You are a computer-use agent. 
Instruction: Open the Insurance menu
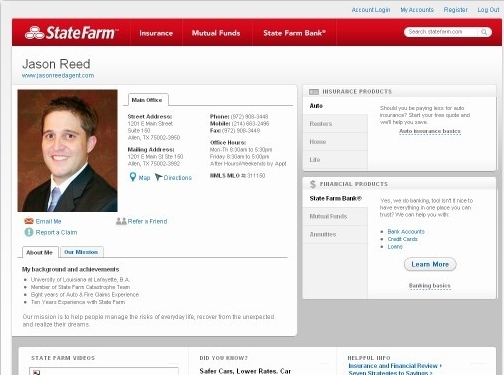tap(156, 33)
